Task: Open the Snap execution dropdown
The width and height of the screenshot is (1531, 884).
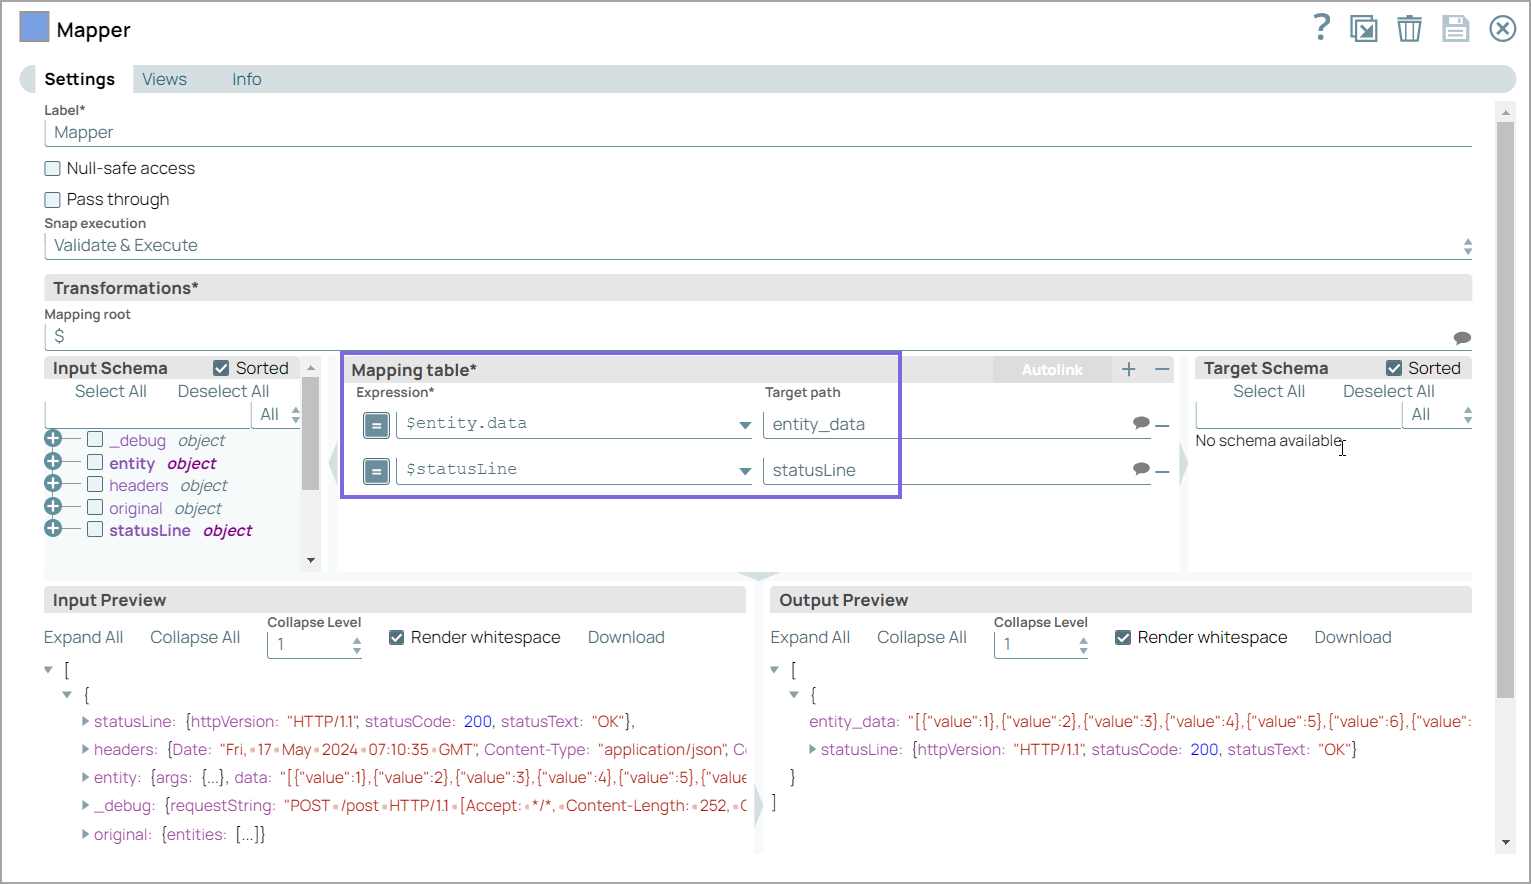Action: tap(757, 246)
